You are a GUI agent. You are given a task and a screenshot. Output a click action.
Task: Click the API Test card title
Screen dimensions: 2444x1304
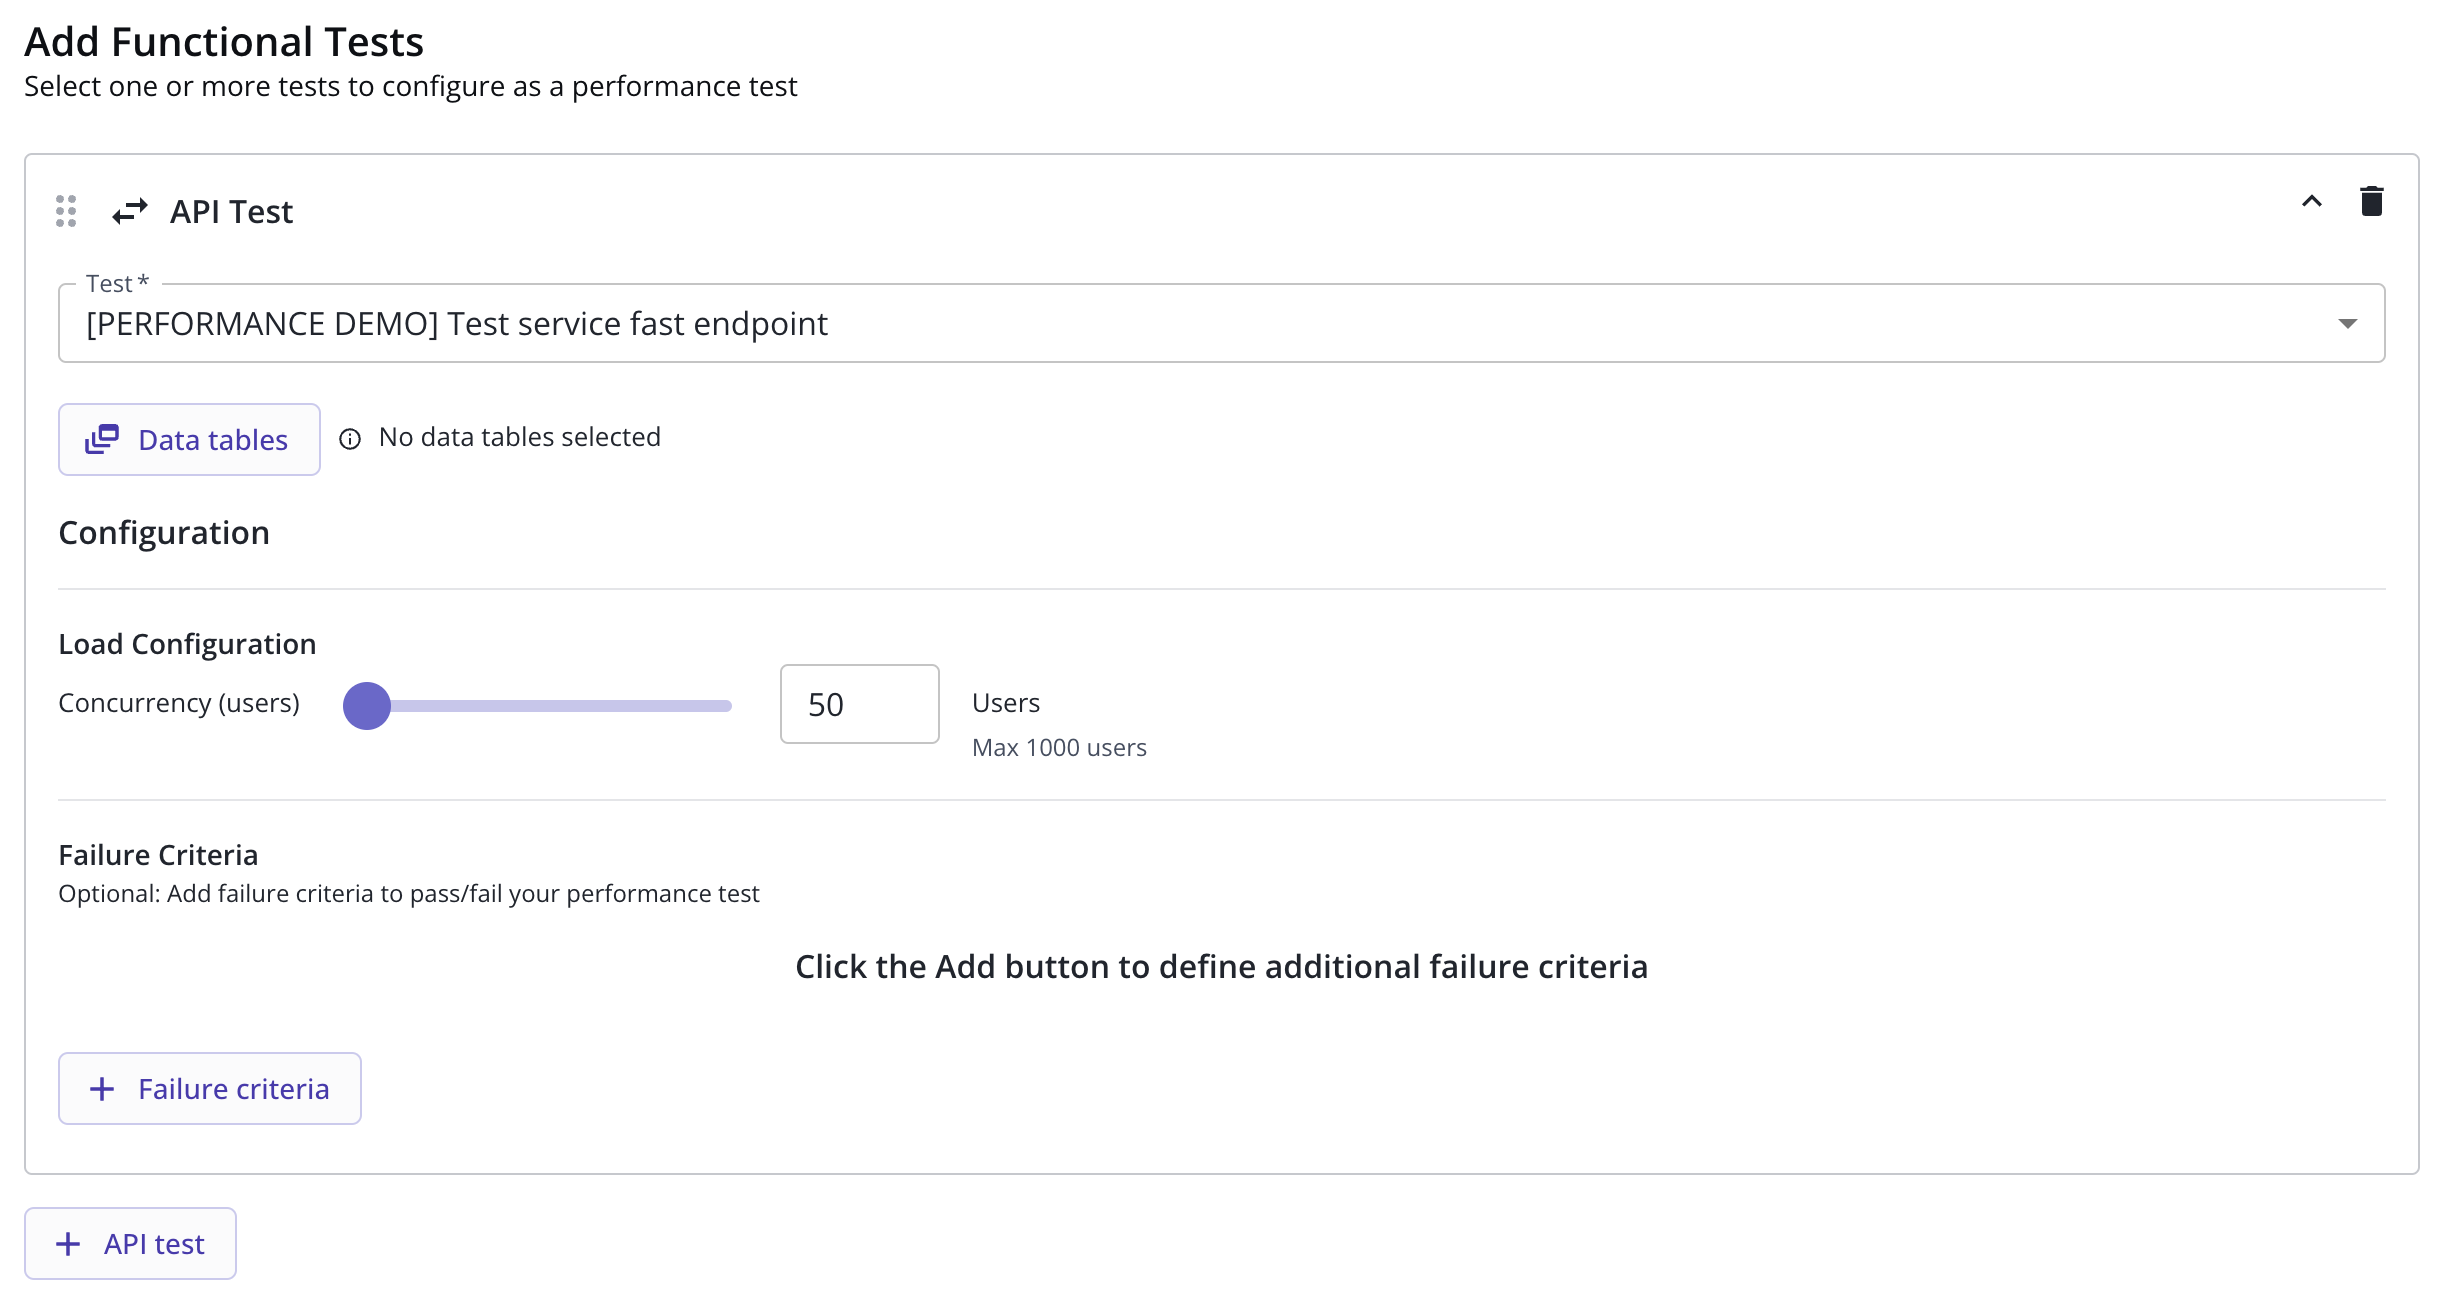(x=231, y=212)
